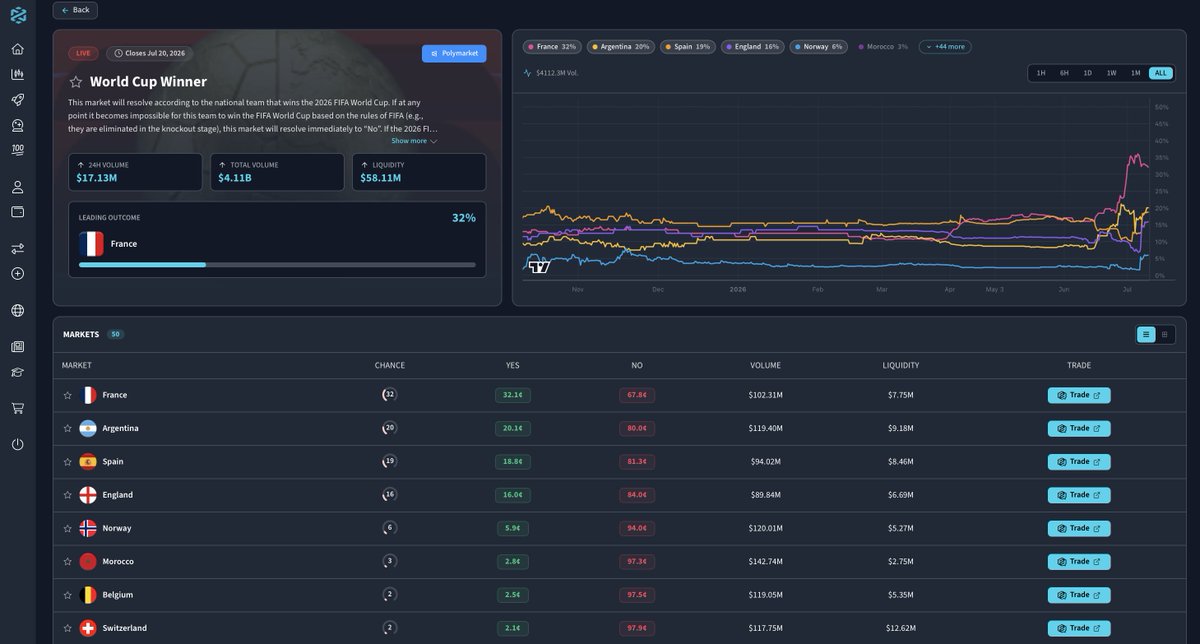Switch markets to grid view
Screen dimensions: 1200x644
pos(1164,334)
